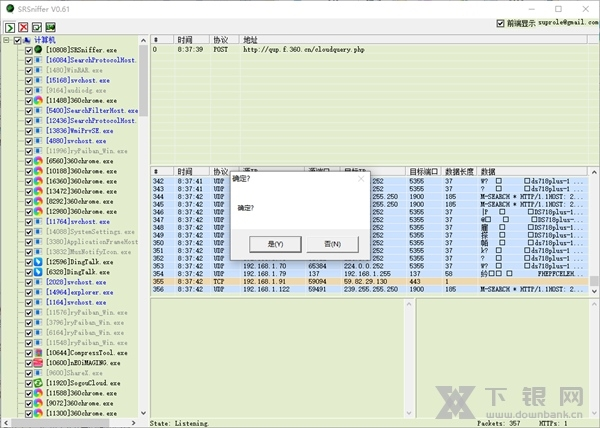Click the SogouCloud.exe process icon
This screenshot has height=428, width=600.
click(38, 383)
